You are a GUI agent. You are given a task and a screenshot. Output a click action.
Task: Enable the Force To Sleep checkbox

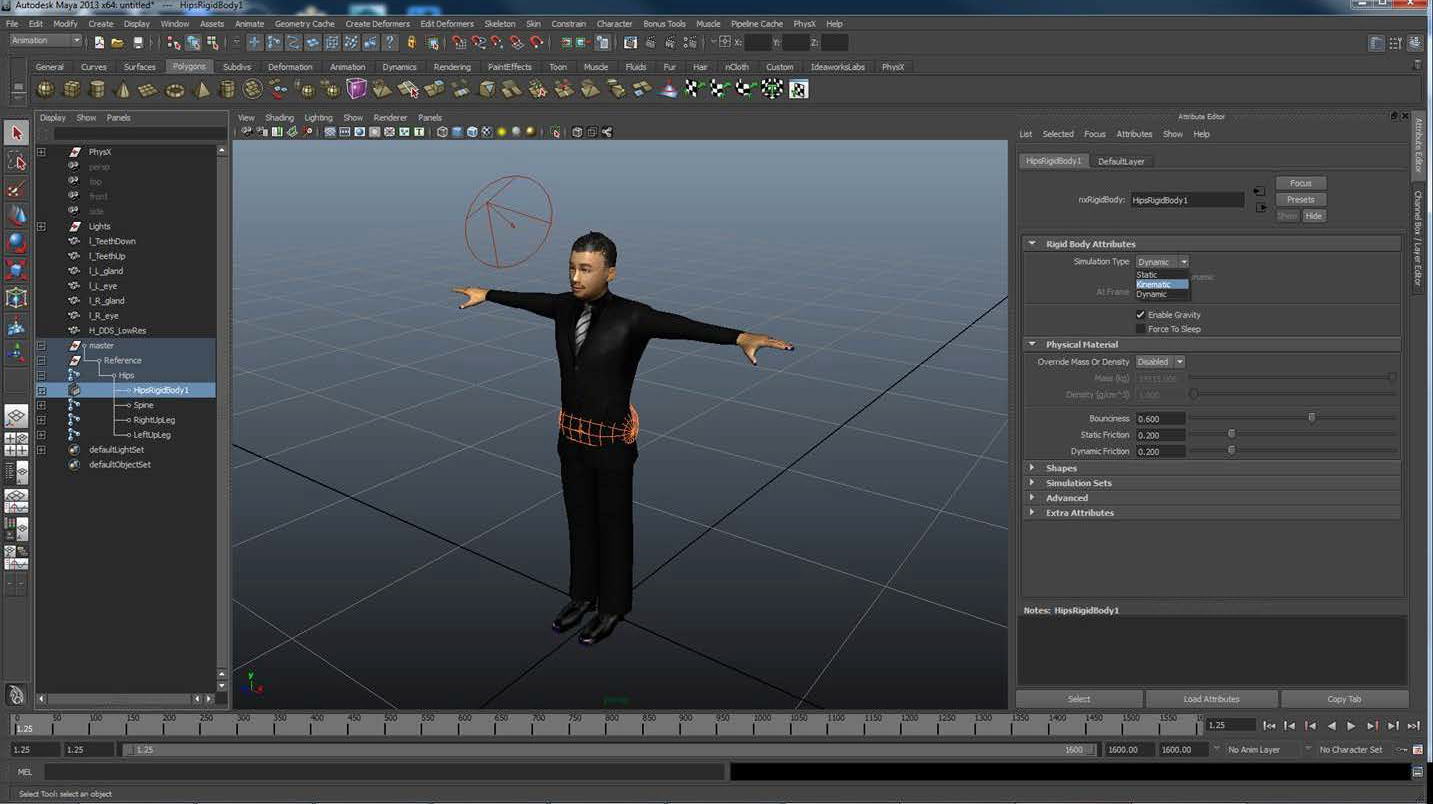(1141, 329)
